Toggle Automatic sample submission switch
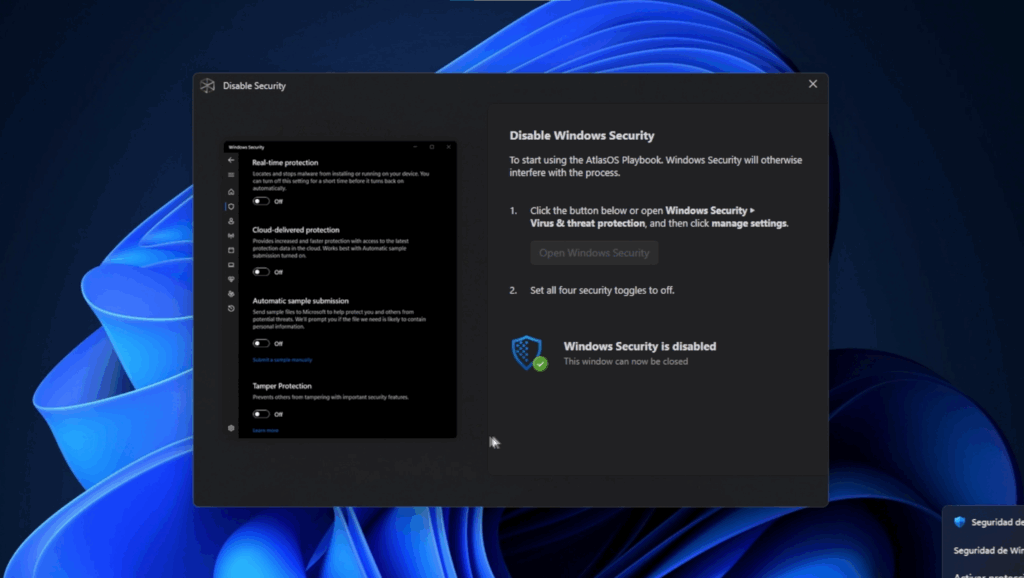This screenshot has height=578, width=1024. point(264,342)
